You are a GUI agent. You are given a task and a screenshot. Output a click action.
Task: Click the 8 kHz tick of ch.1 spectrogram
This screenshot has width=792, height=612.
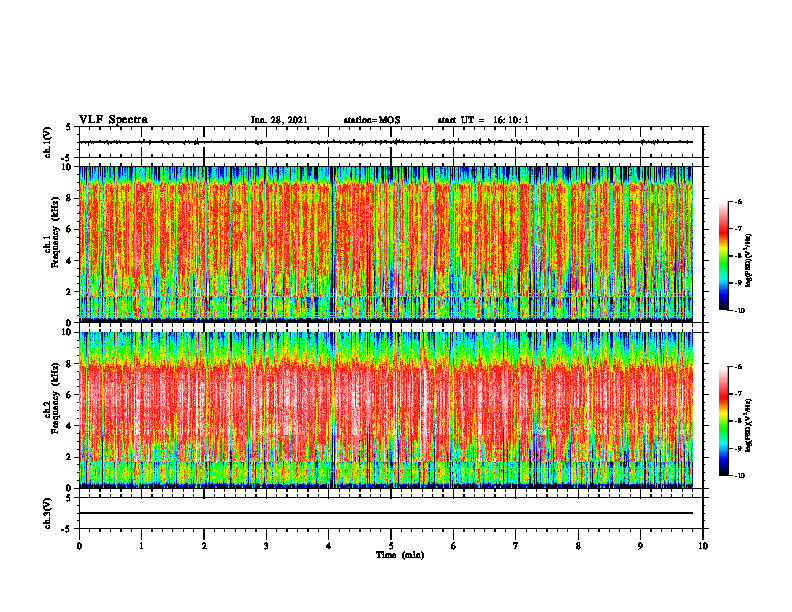[70, 198]
